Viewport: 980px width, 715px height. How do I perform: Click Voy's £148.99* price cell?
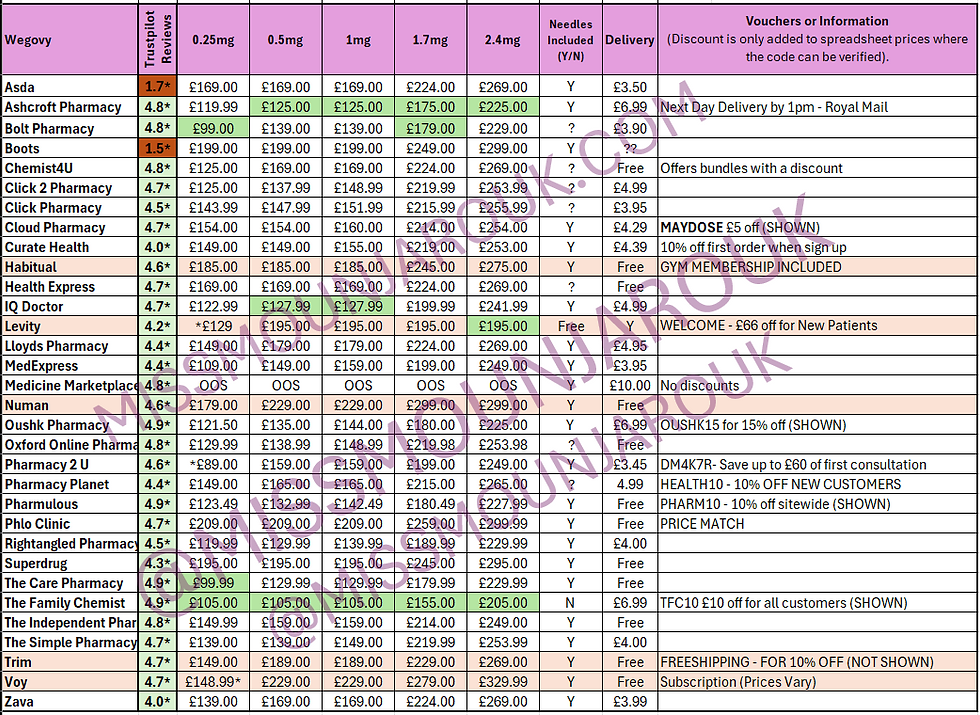213,682
